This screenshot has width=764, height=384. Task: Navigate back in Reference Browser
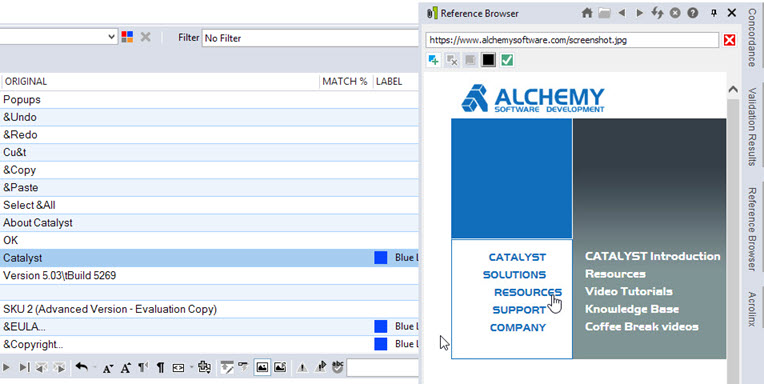[x=622, y=13]
